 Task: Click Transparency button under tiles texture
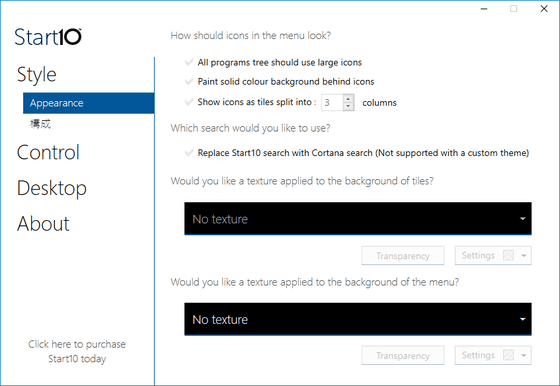(403, 256)
